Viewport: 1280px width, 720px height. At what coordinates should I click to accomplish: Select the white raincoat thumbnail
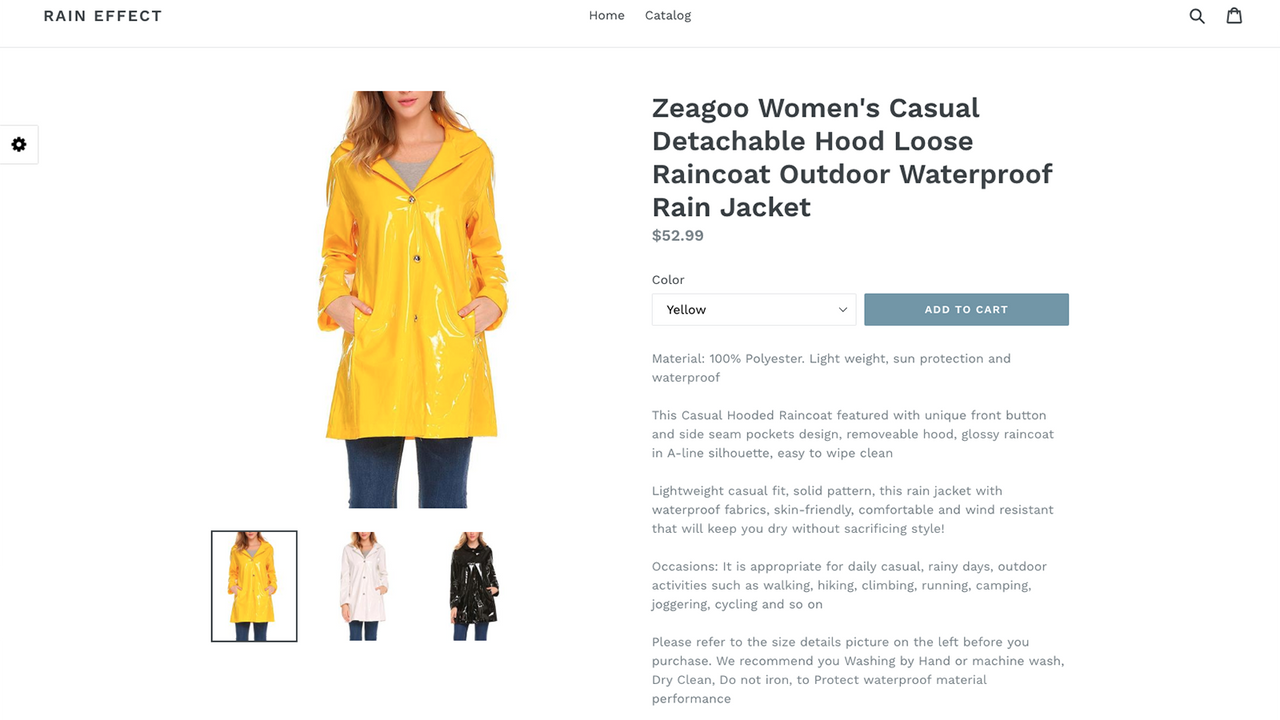click(x=363, y=586)
